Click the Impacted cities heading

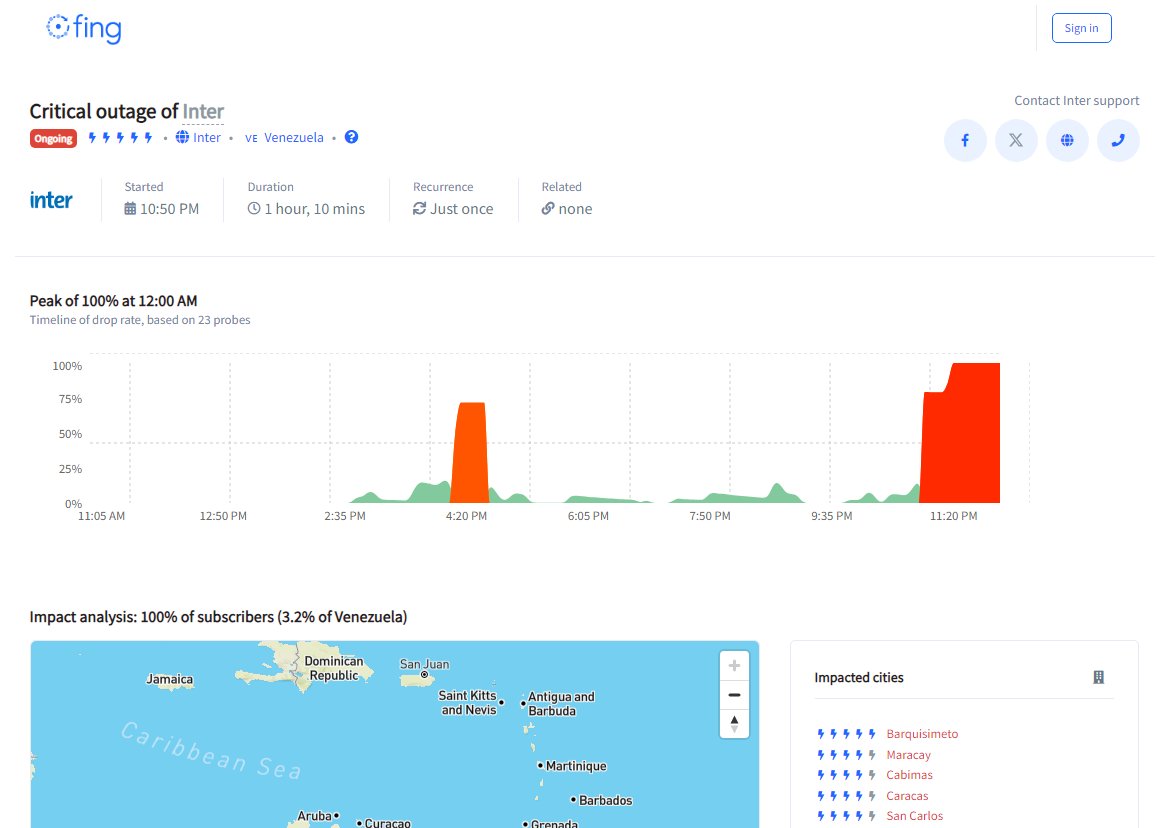859,677
